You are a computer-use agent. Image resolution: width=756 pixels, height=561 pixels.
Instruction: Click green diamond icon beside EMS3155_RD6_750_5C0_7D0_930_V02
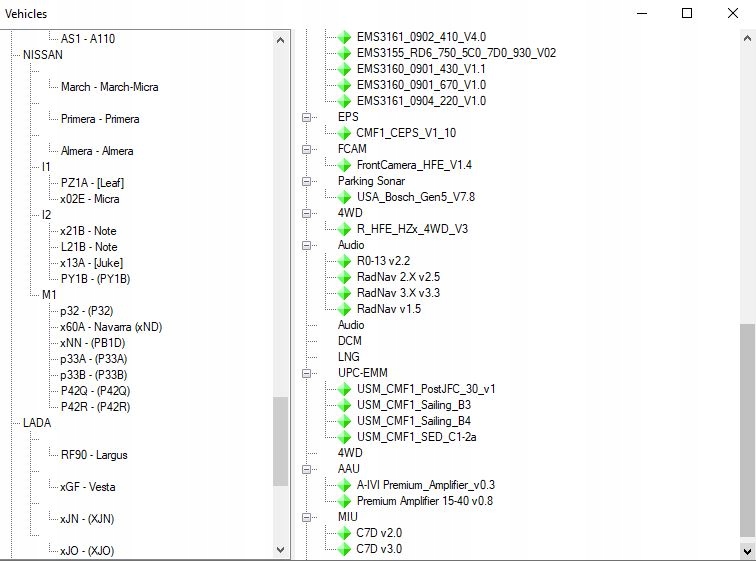click(x=344, y=53)
